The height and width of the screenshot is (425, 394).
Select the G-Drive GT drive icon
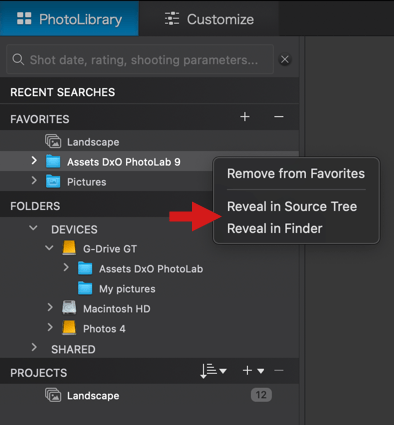coord(69,249)
